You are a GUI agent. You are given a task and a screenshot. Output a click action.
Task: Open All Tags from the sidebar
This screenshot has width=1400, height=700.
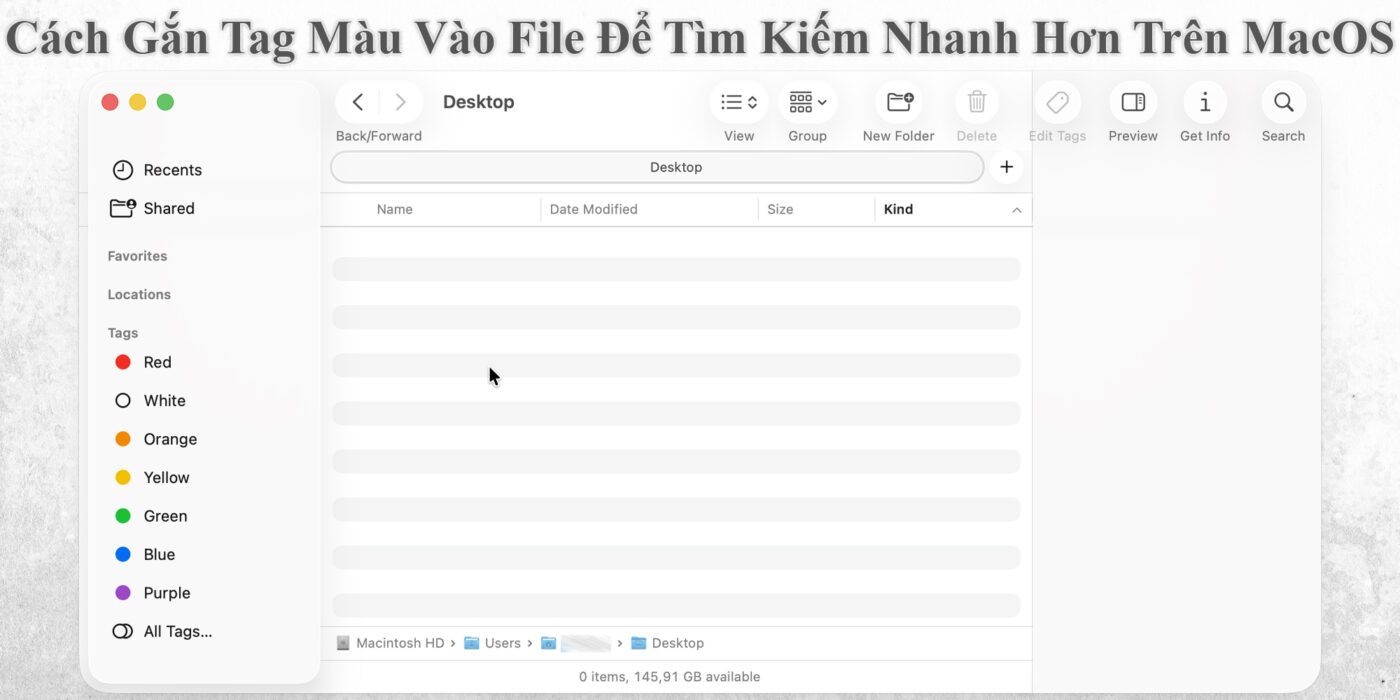(x=178, y=631)
